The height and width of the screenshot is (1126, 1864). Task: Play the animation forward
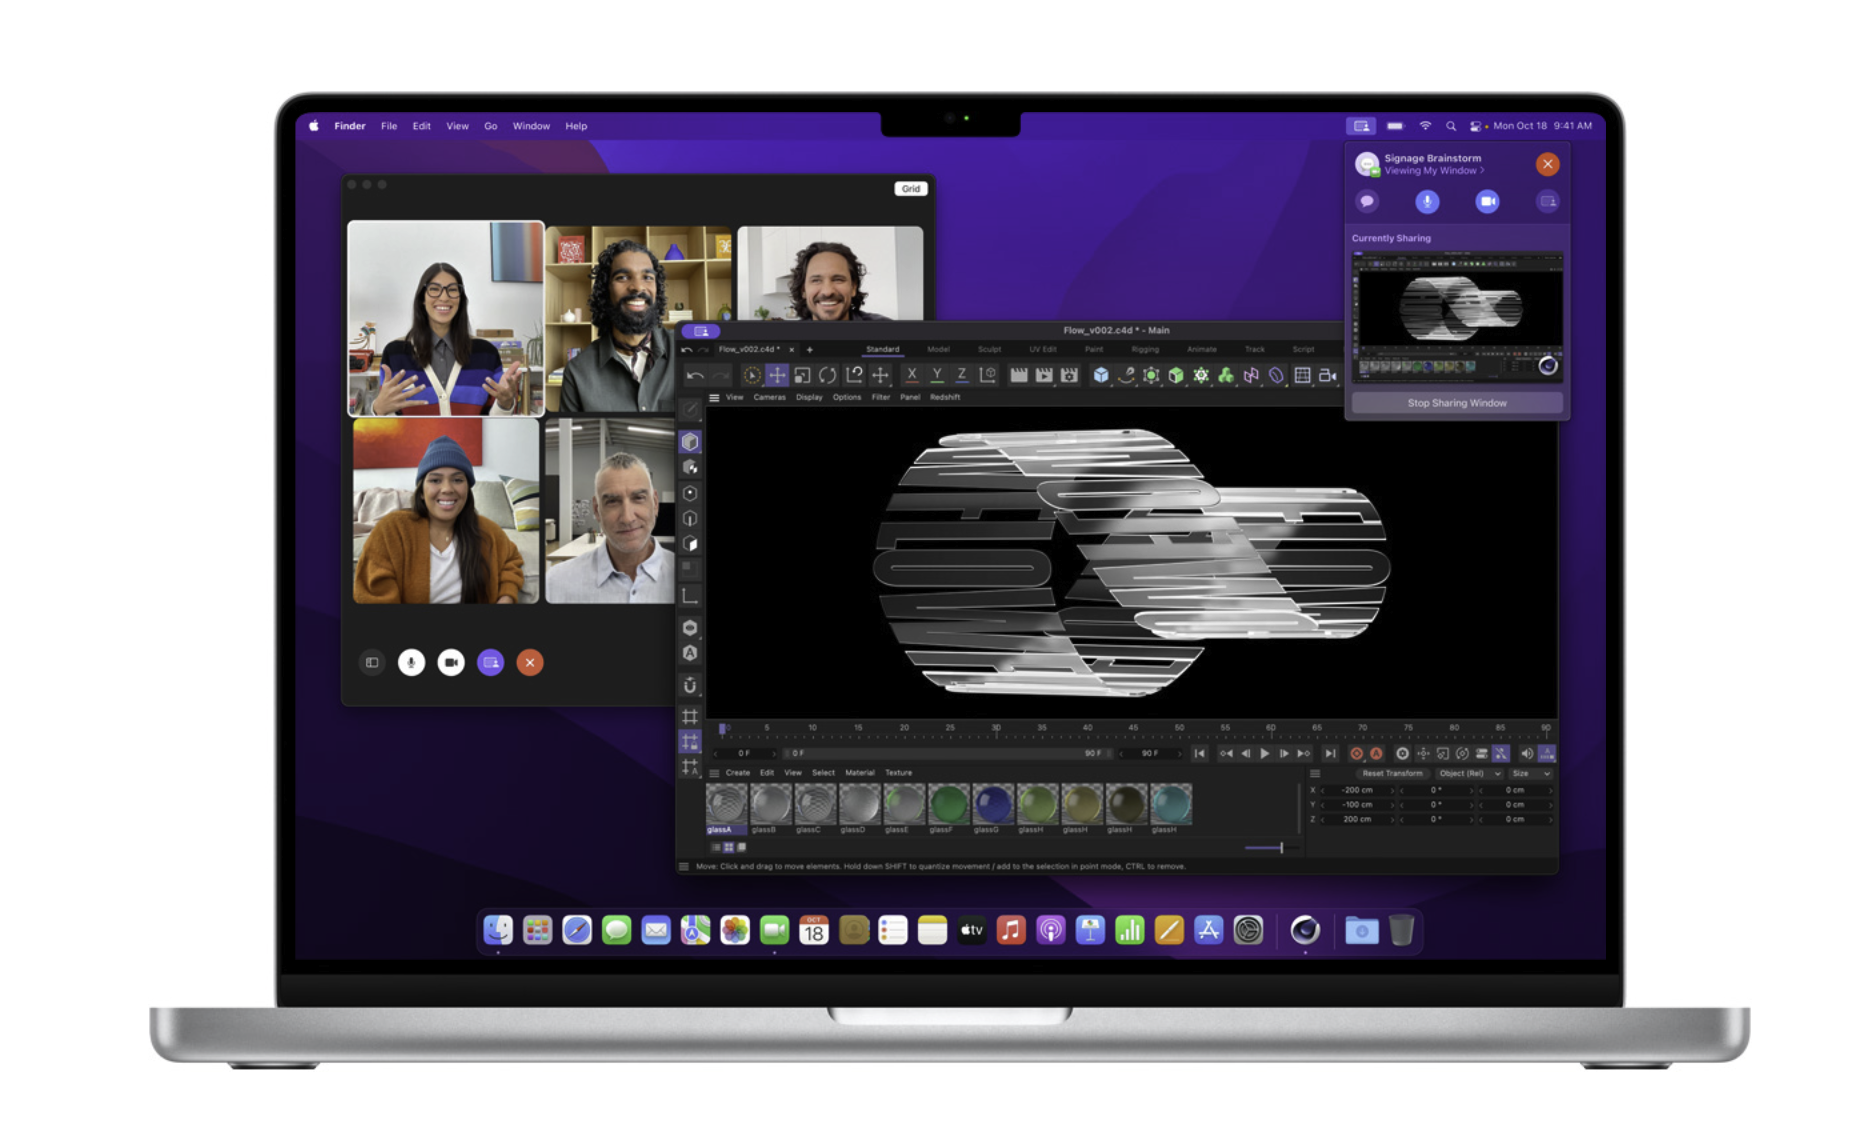tap(1265, 754)
